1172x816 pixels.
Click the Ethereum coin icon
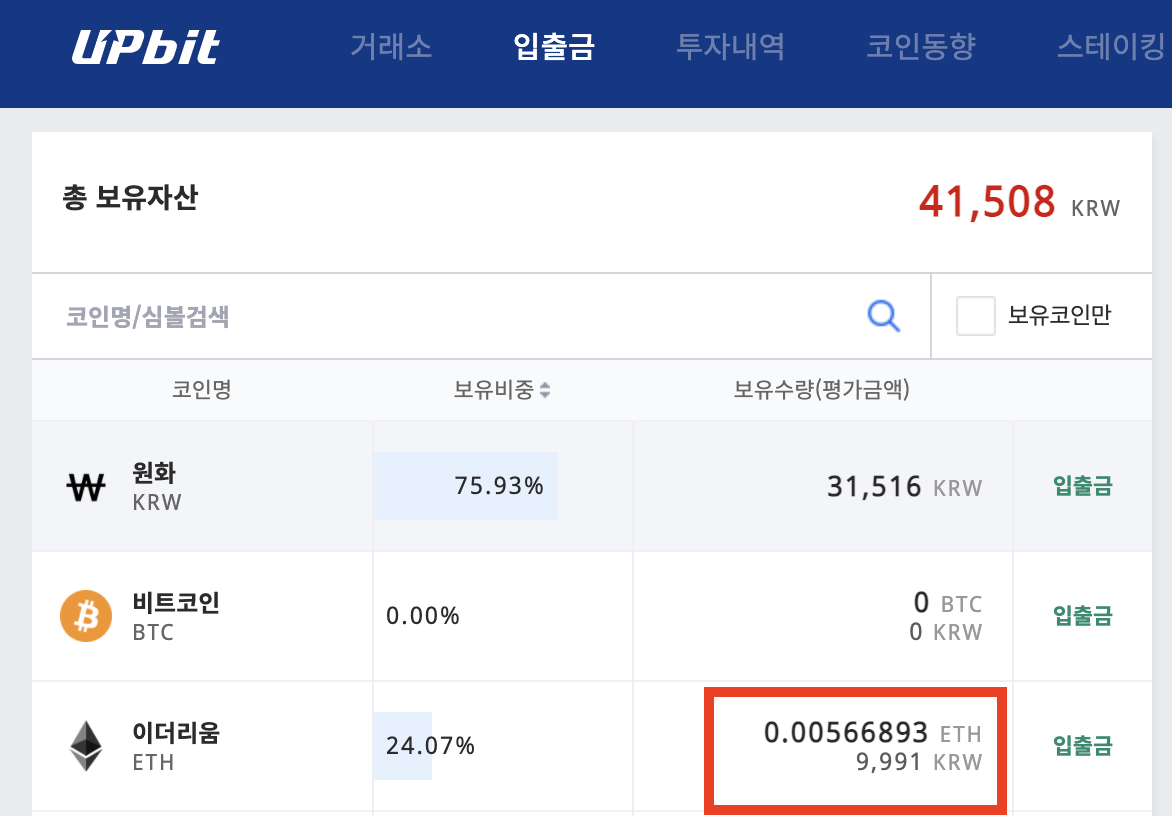pos(86,746)
